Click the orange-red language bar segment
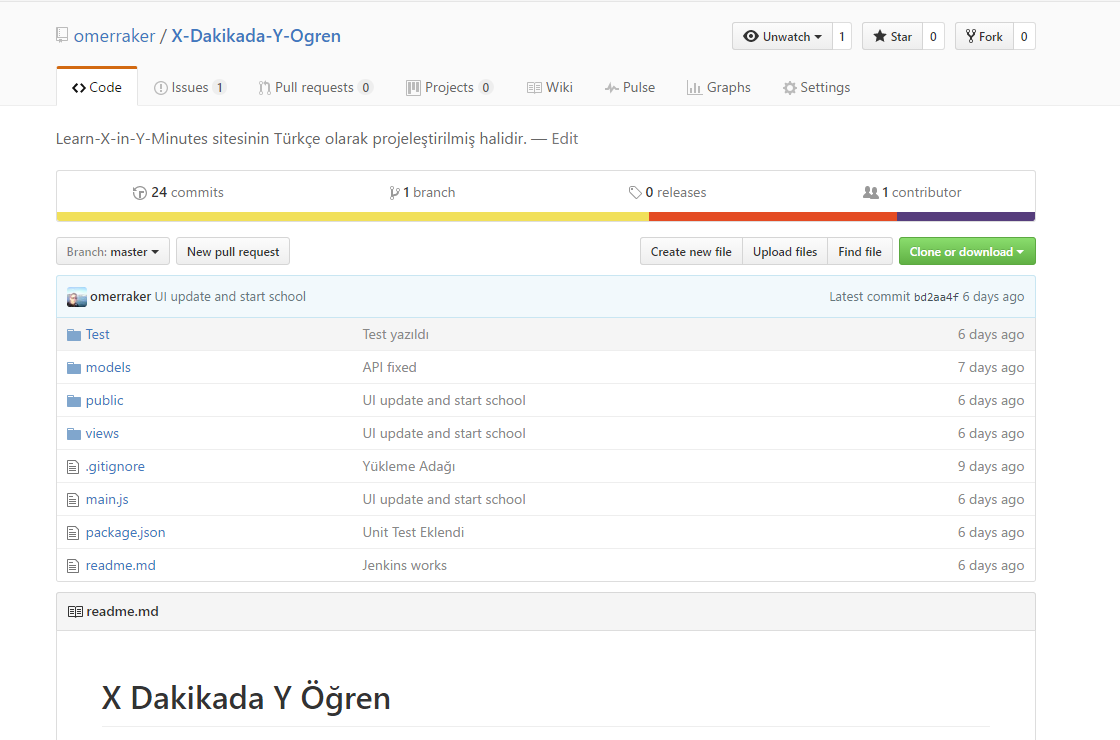 (x=773, y=216)
